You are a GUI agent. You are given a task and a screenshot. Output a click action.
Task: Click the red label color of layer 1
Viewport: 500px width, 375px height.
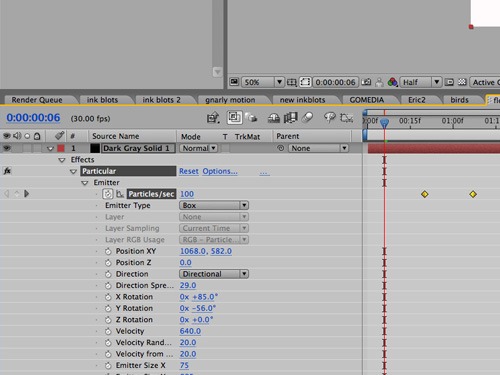pyautogui.click(x=61, y=148)
